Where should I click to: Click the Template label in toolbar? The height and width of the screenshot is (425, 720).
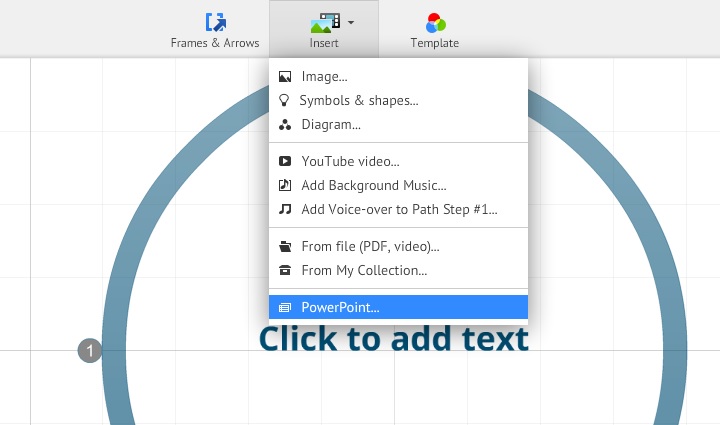tap(434, 43)
